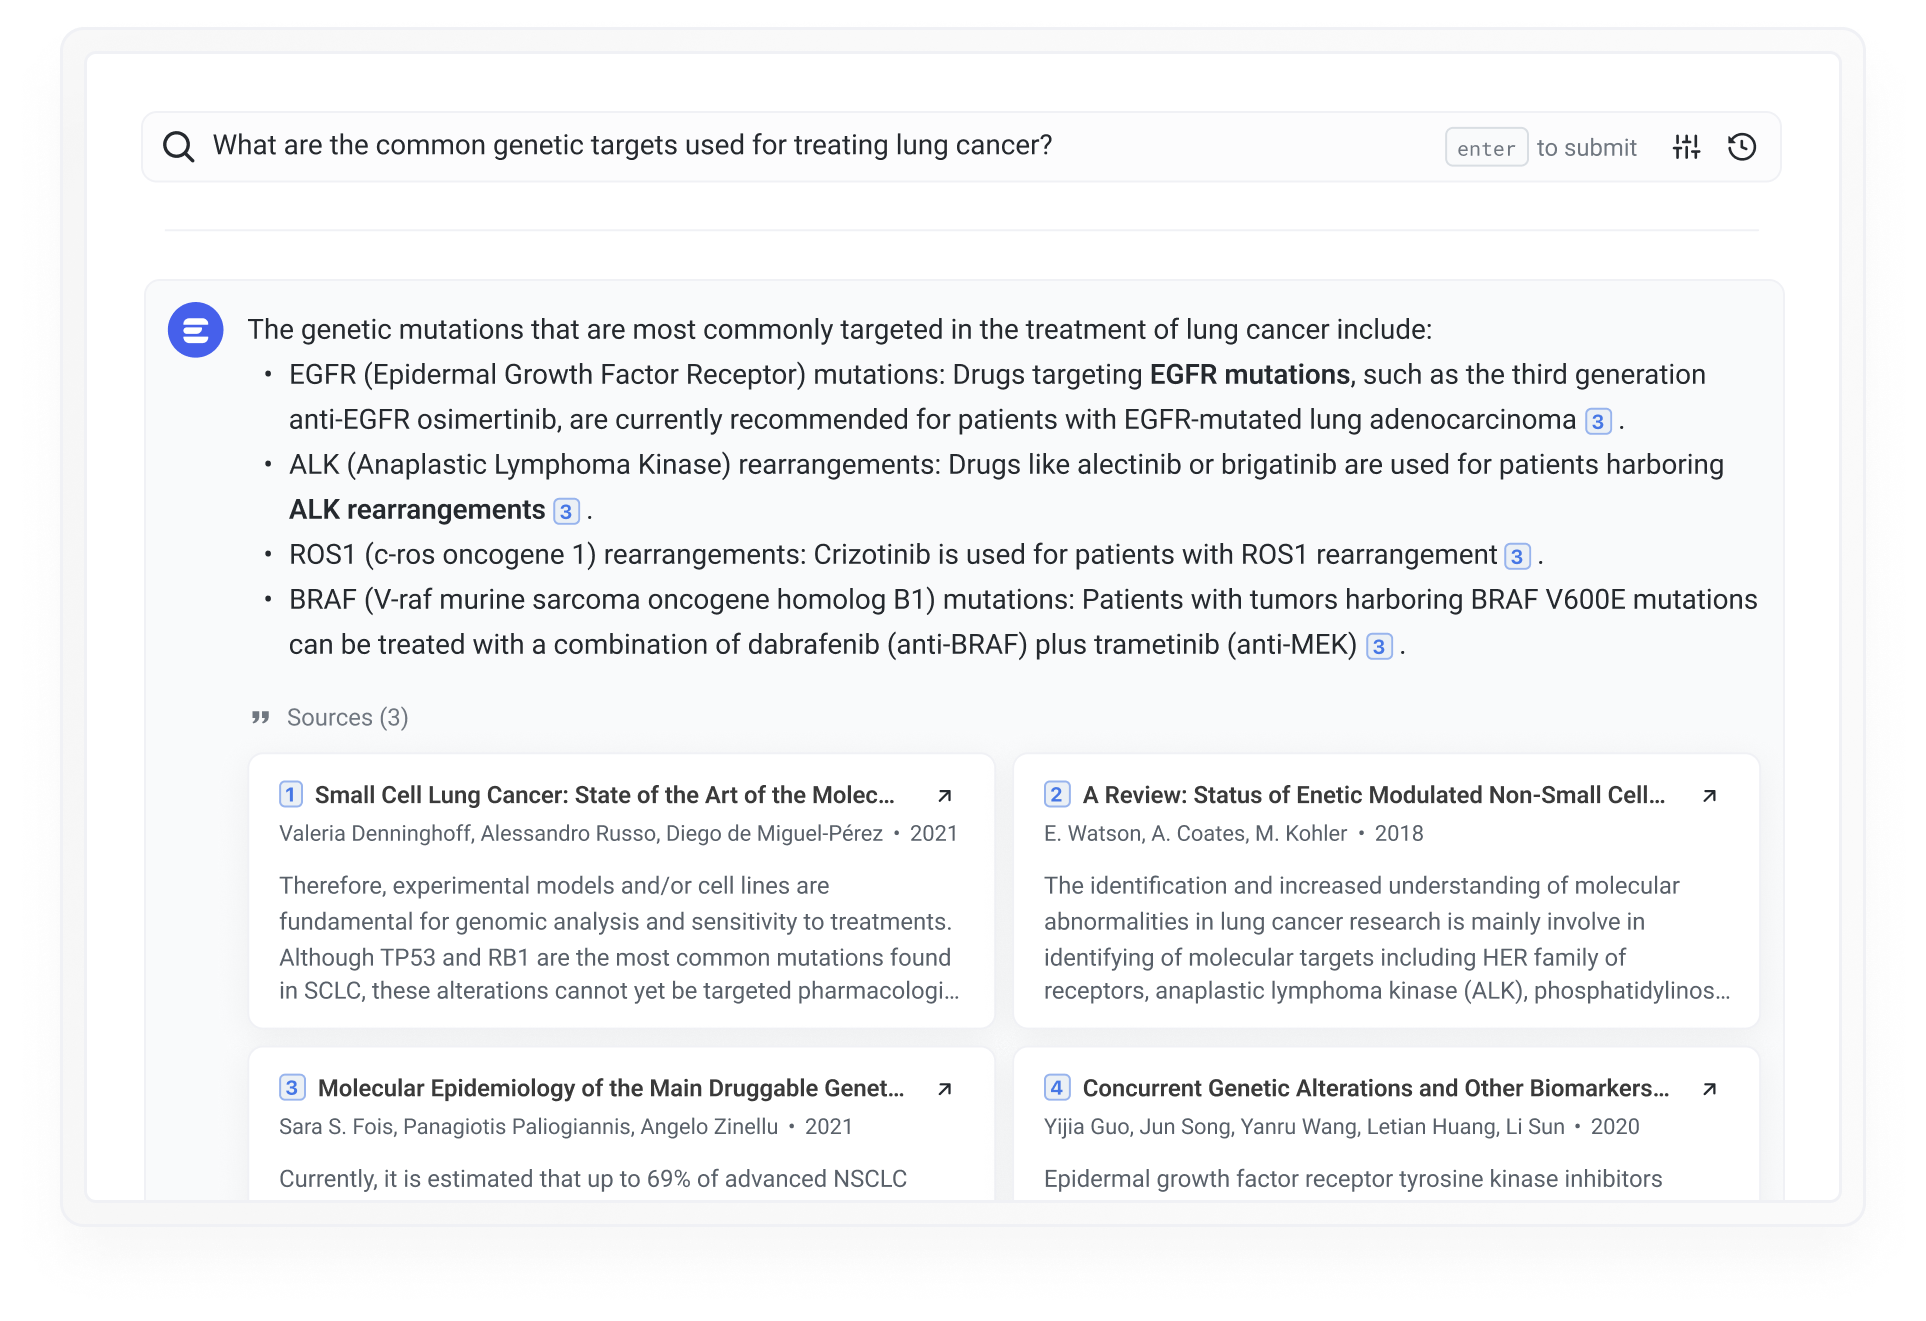Click source number badge 4
This screenshot has width=1926, height=1321.
coord(1057,1088)
